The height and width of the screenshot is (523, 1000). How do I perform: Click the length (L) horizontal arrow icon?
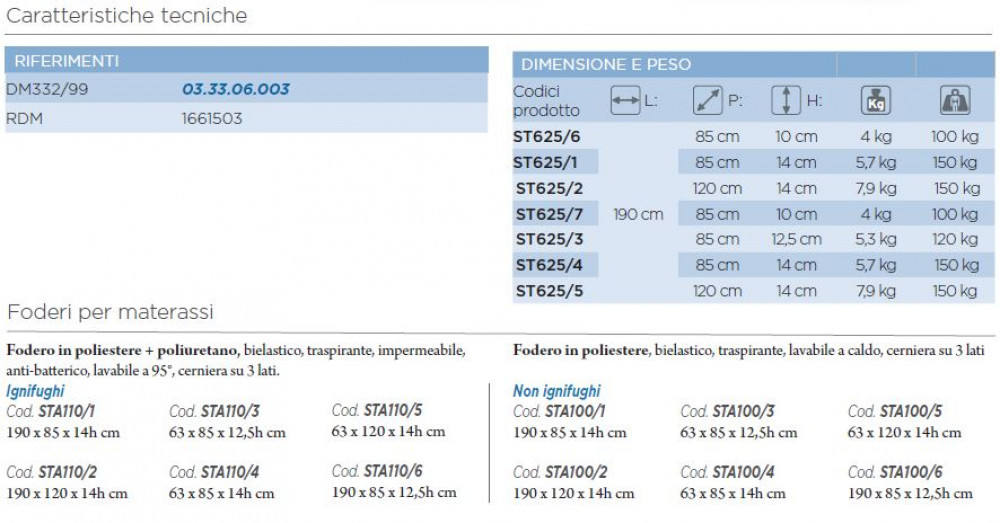coord(624,101)
